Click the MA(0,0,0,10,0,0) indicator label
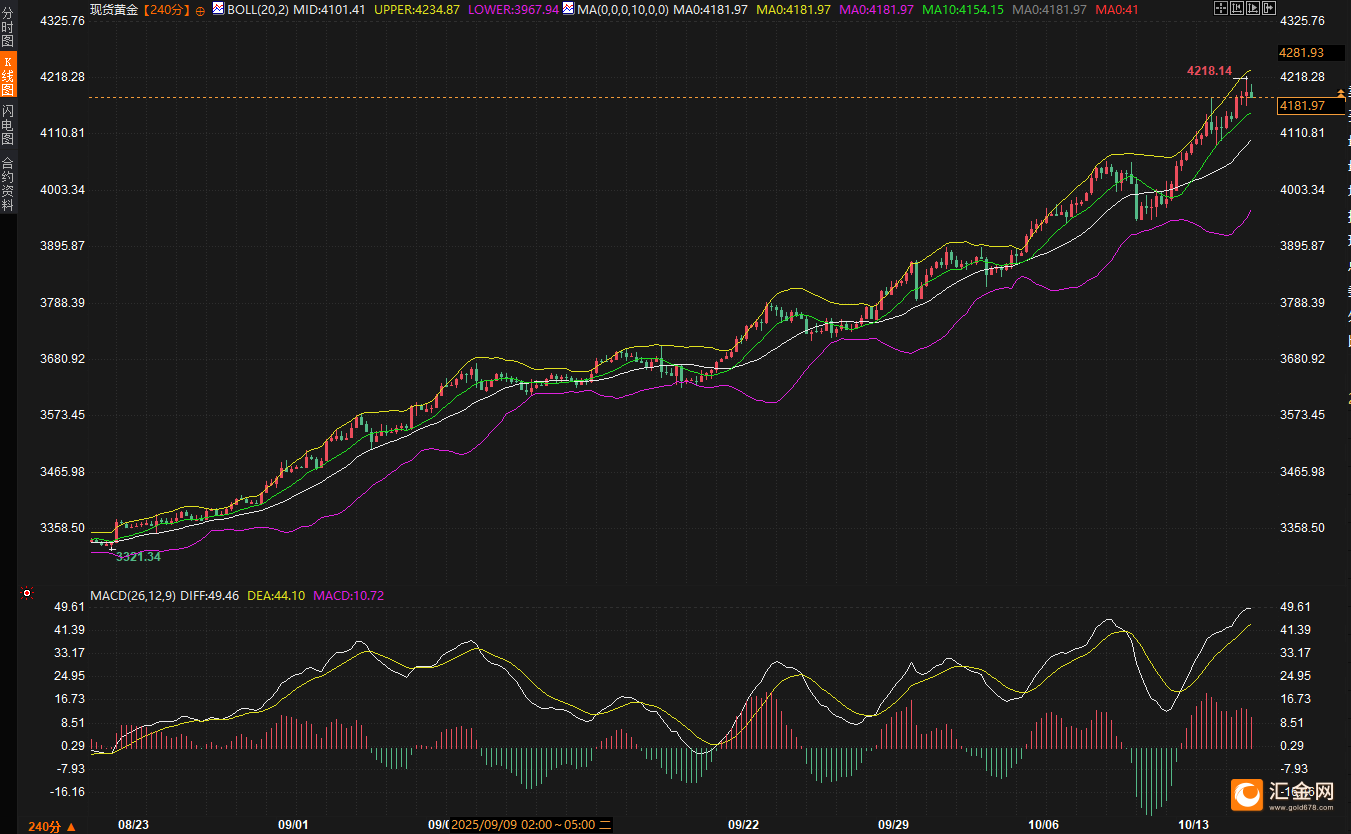 tap(623, 9)
